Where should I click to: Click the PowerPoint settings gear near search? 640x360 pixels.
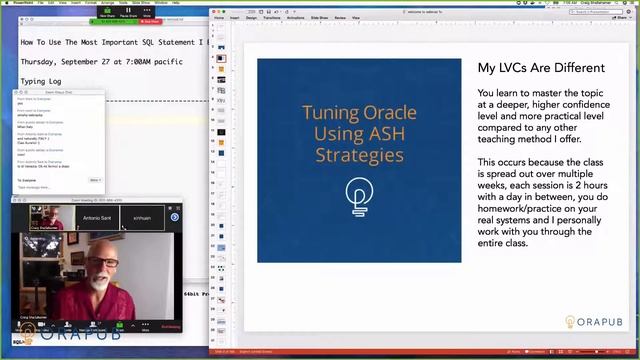click(x=629, y=12)
